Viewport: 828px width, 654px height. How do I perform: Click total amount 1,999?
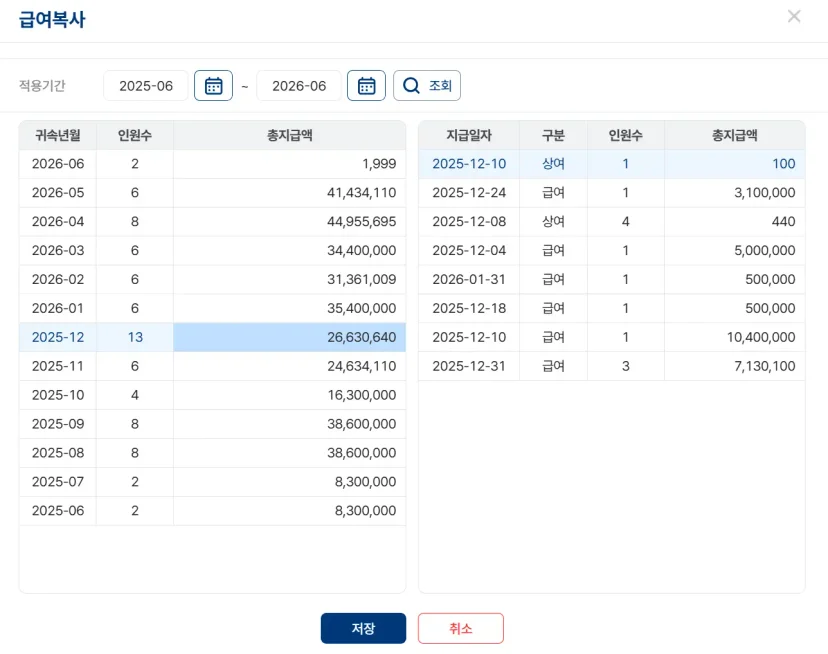pyautogui.click(x=379, y=164)
